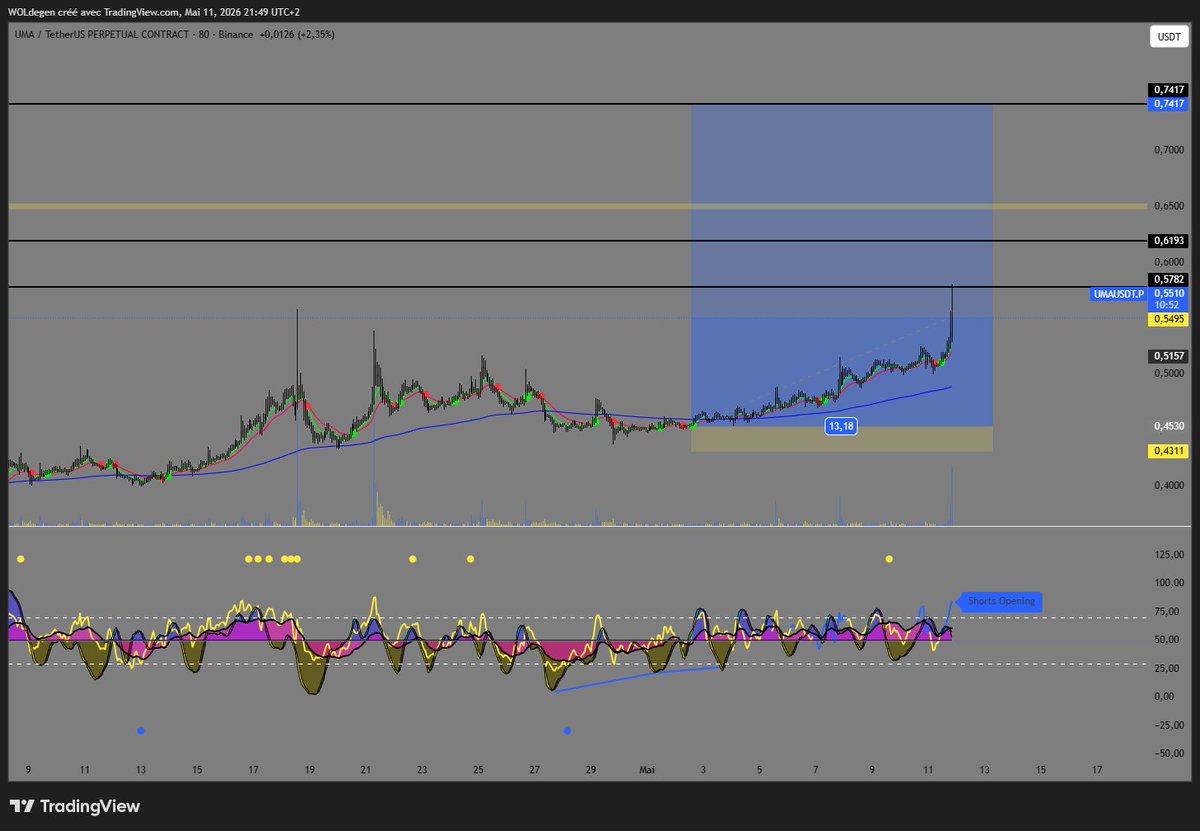This screenshot has height=831, width=1200.
Task: Click date 27 on the time axis
Action: 535,770
